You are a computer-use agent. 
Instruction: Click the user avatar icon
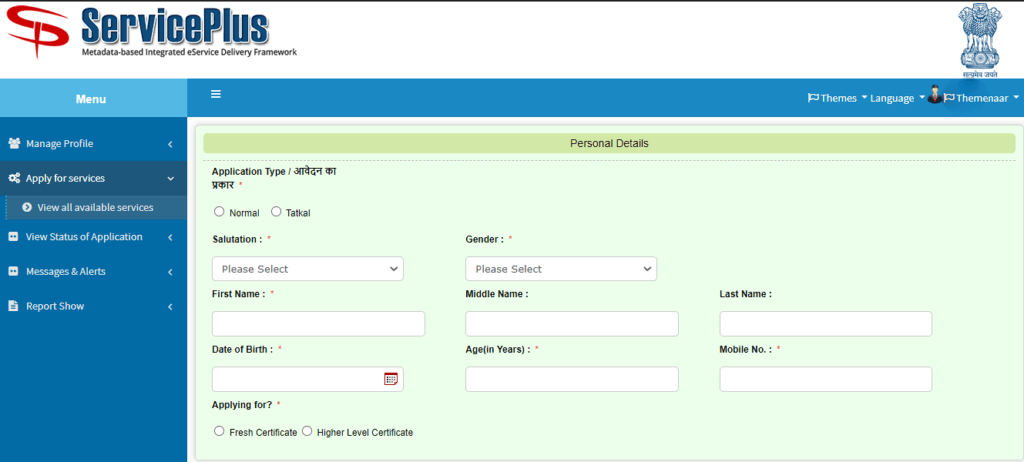[x=935, y=95]
